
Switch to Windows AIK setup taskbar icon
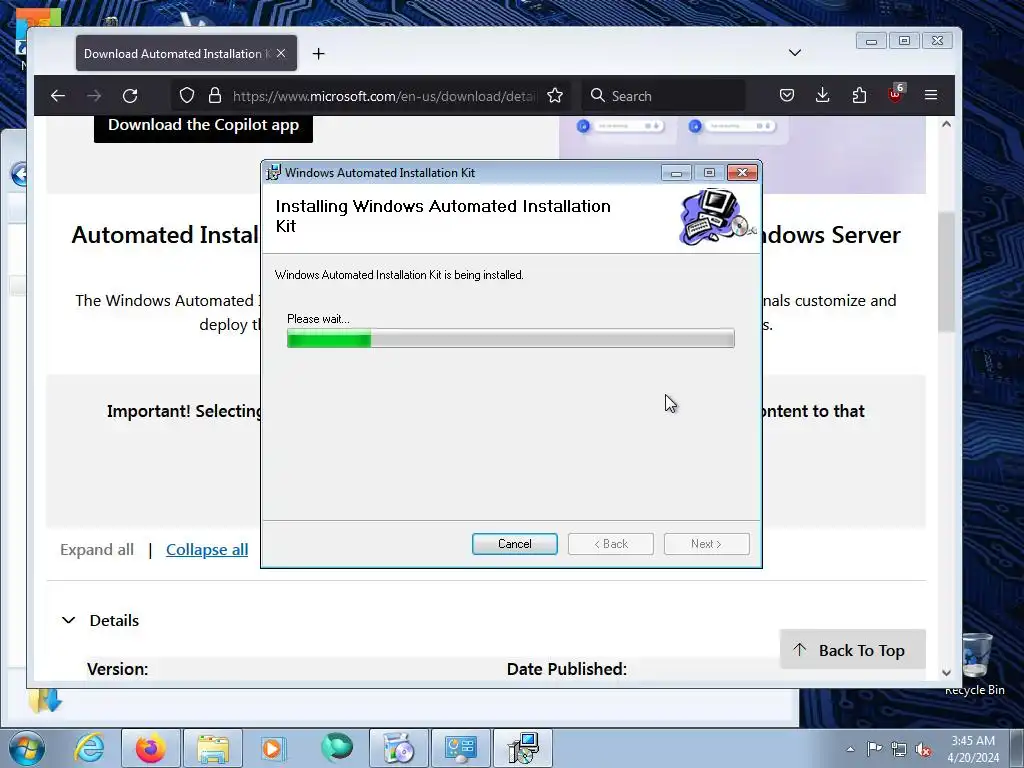[x=523, y=748]
